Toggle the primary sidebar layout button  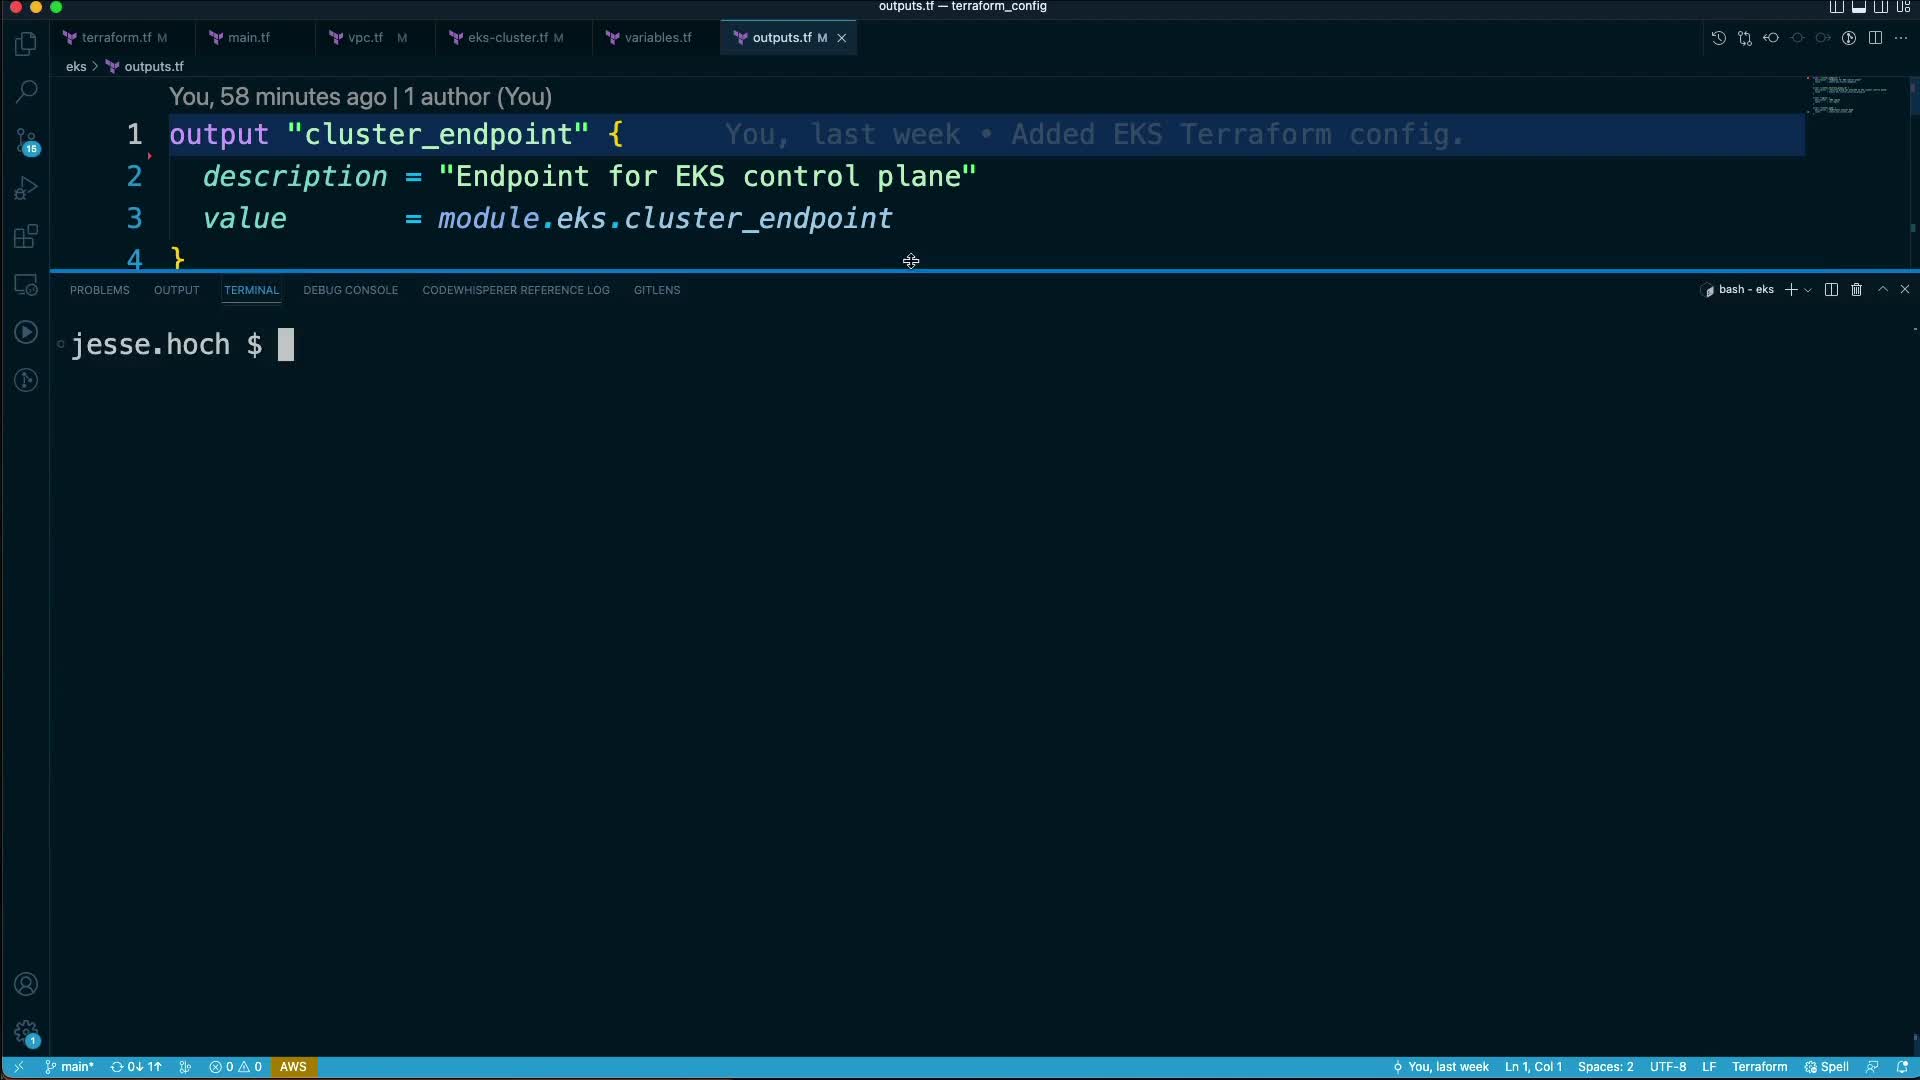[1836, 7]
